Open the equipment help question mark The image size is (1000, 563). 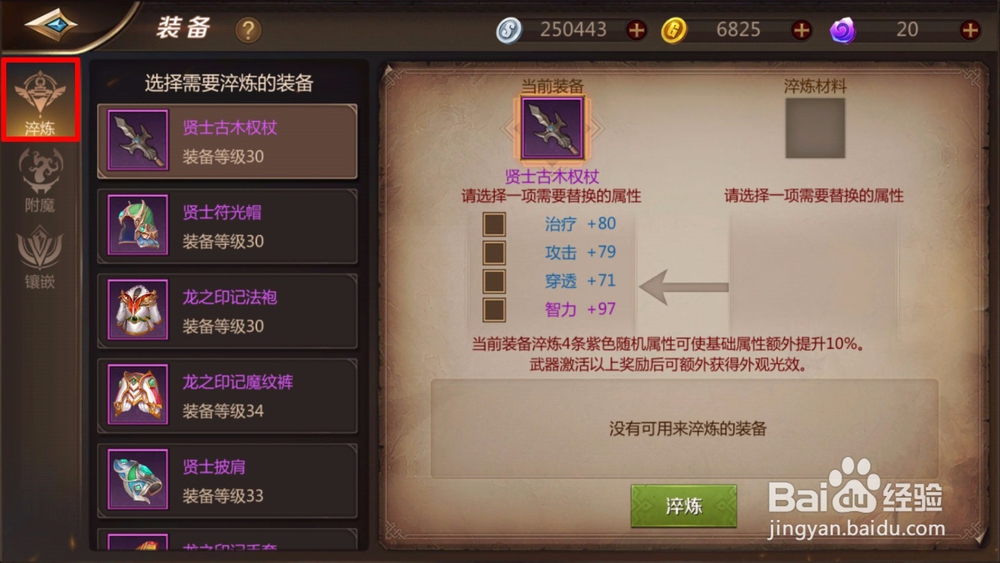coord(248,30)
